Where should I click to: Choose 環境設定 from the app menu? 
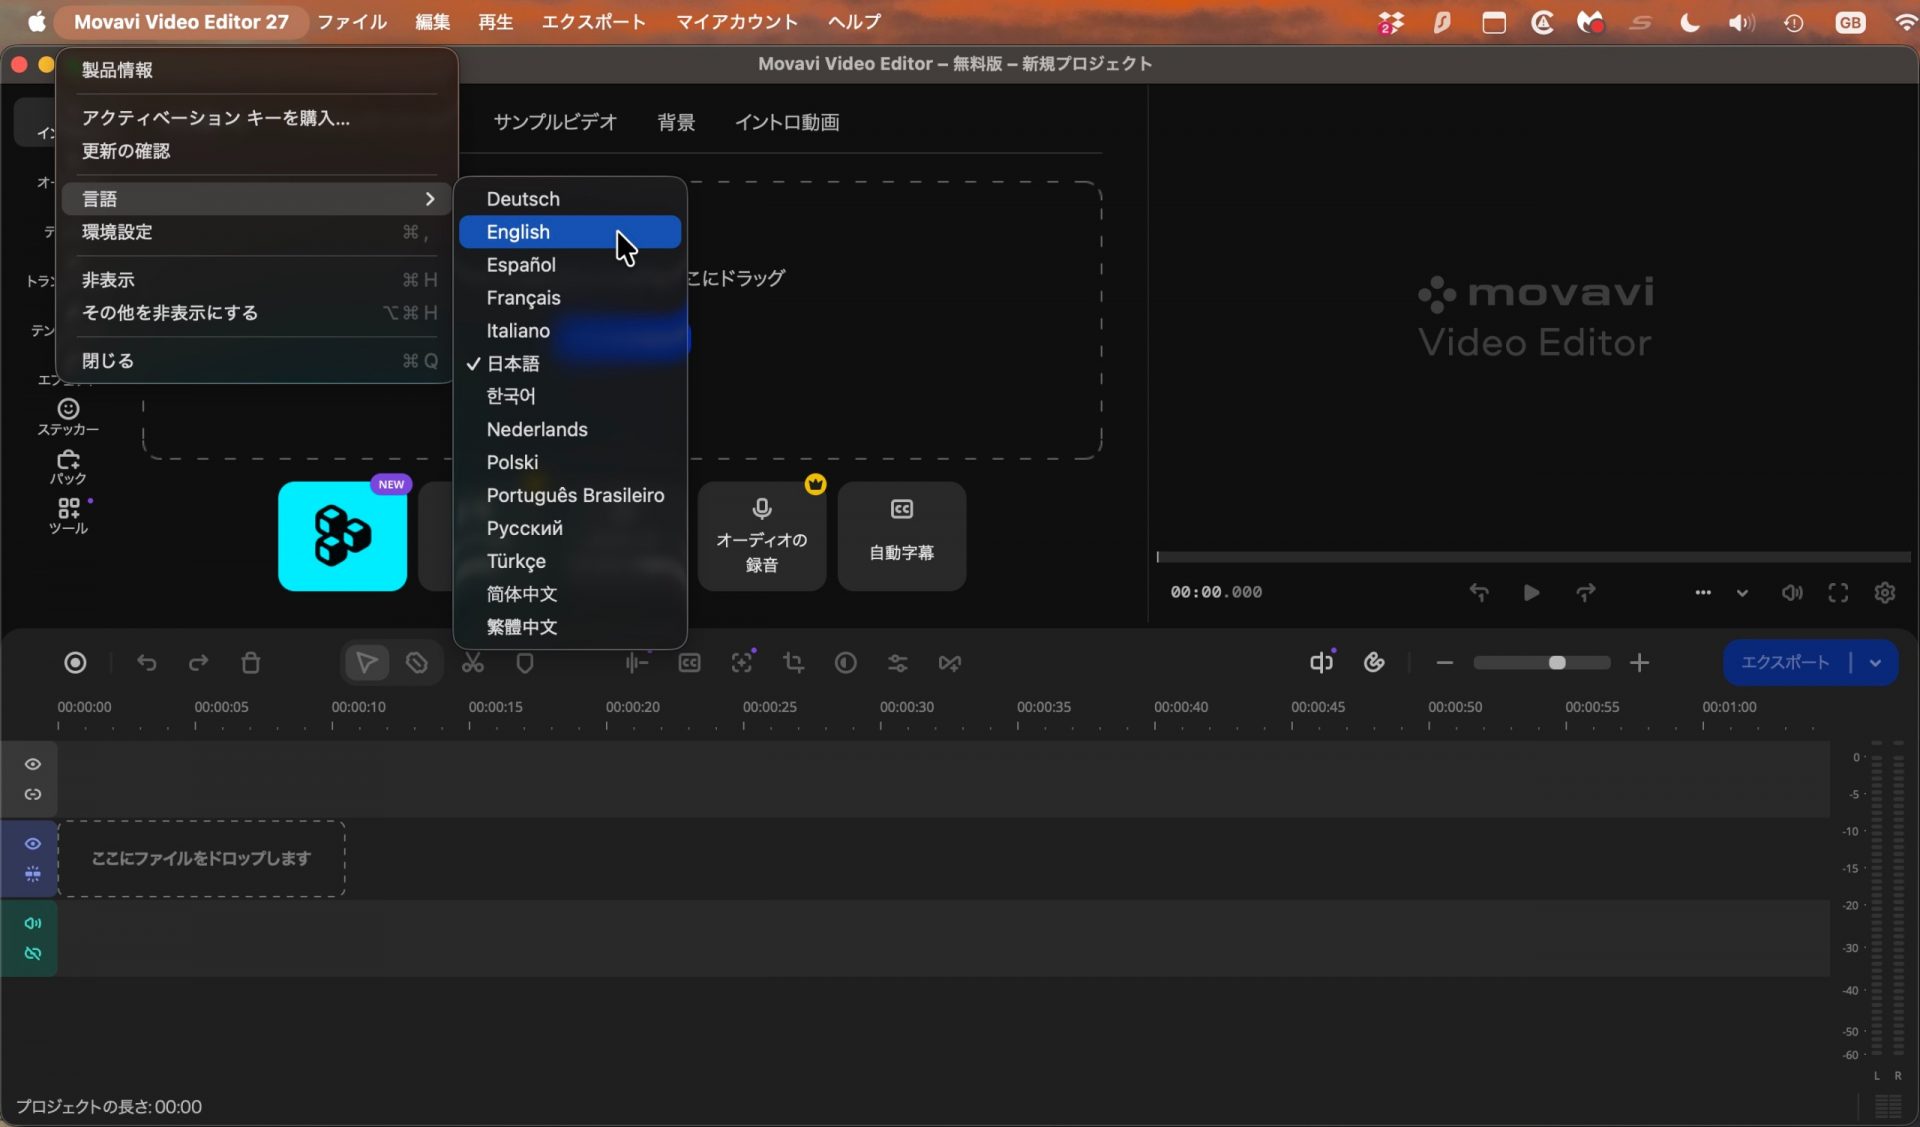256,232
